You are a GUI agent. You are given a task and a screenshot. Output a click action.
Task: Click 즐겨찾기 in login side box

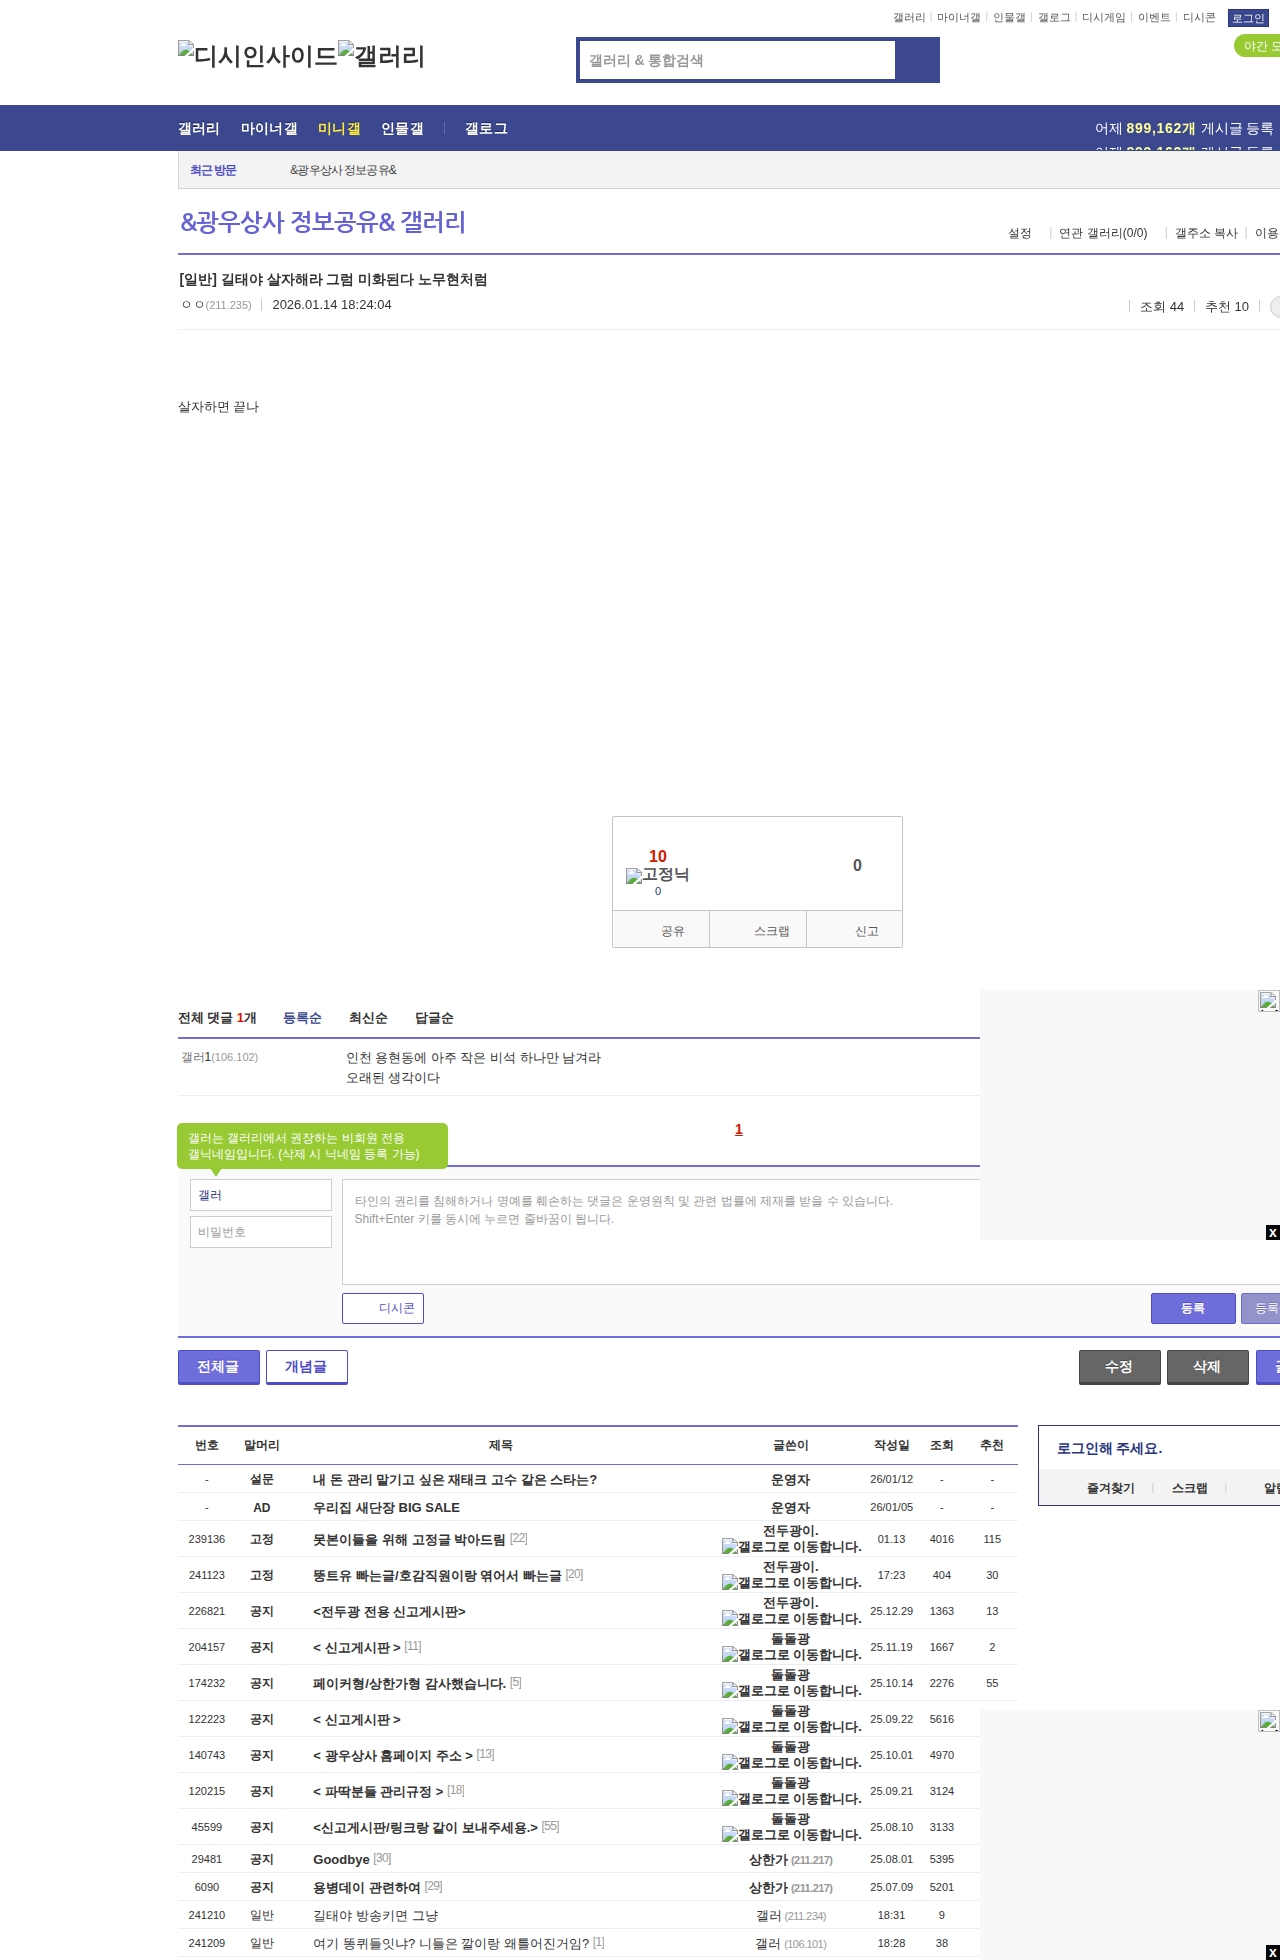[x=1110, y=1488]
